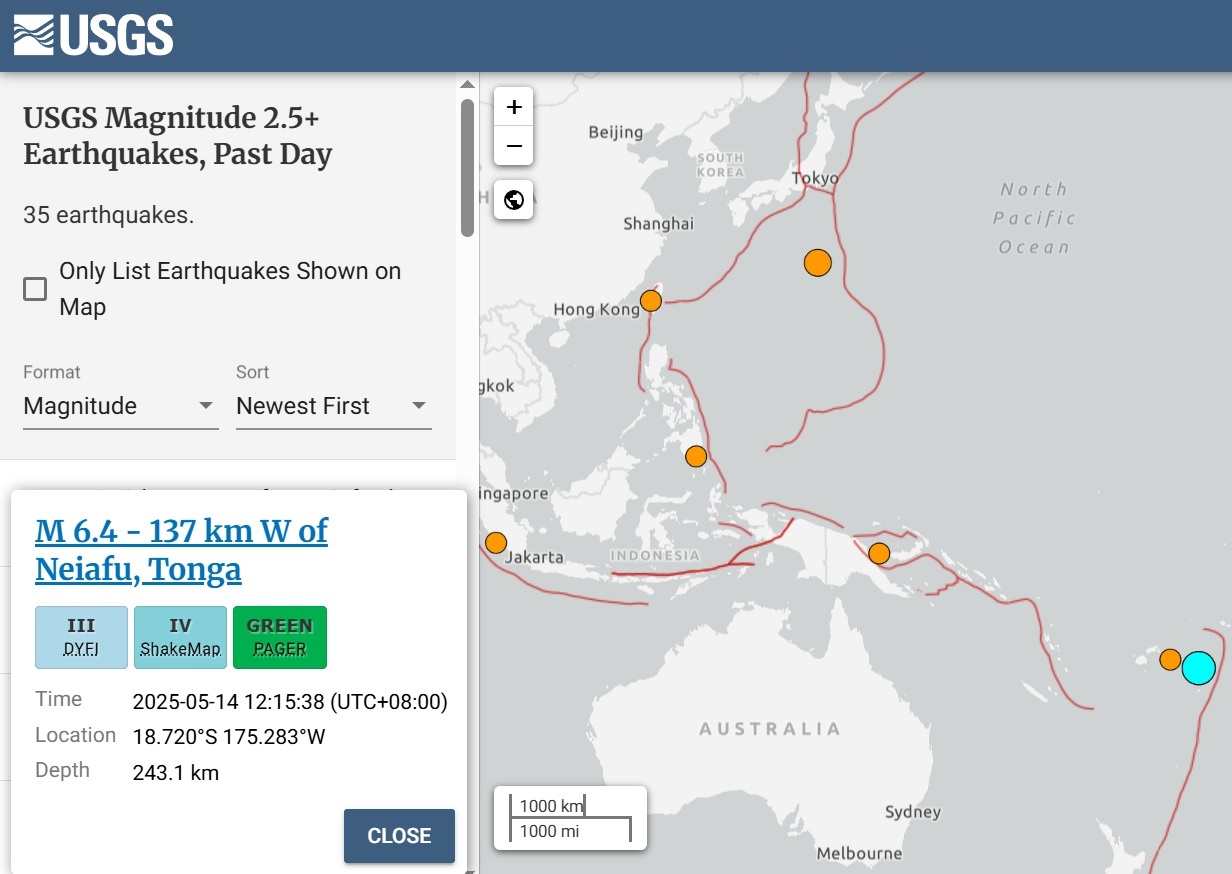Zoom out of the map
Image resolution: width=1232 pixels, height=874 pixels.
tap(514, 146)
